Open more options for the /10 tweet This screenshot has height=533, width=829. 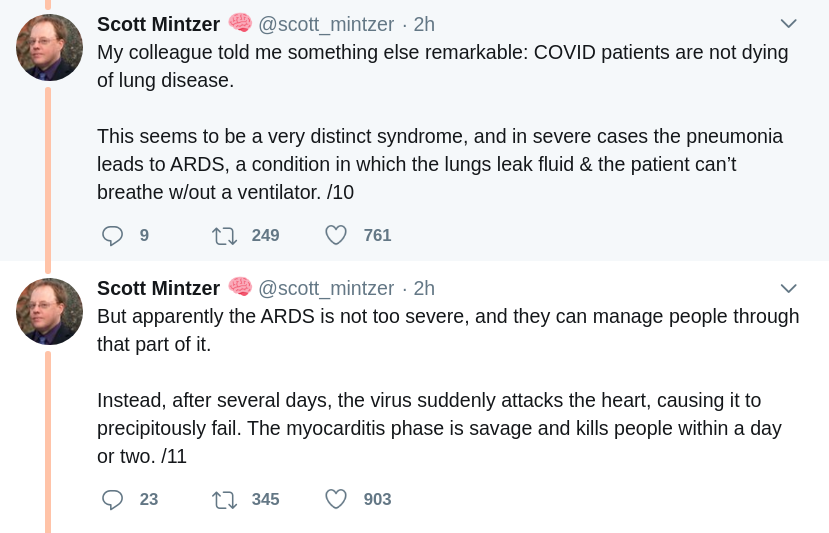click(x=788, y=24)
